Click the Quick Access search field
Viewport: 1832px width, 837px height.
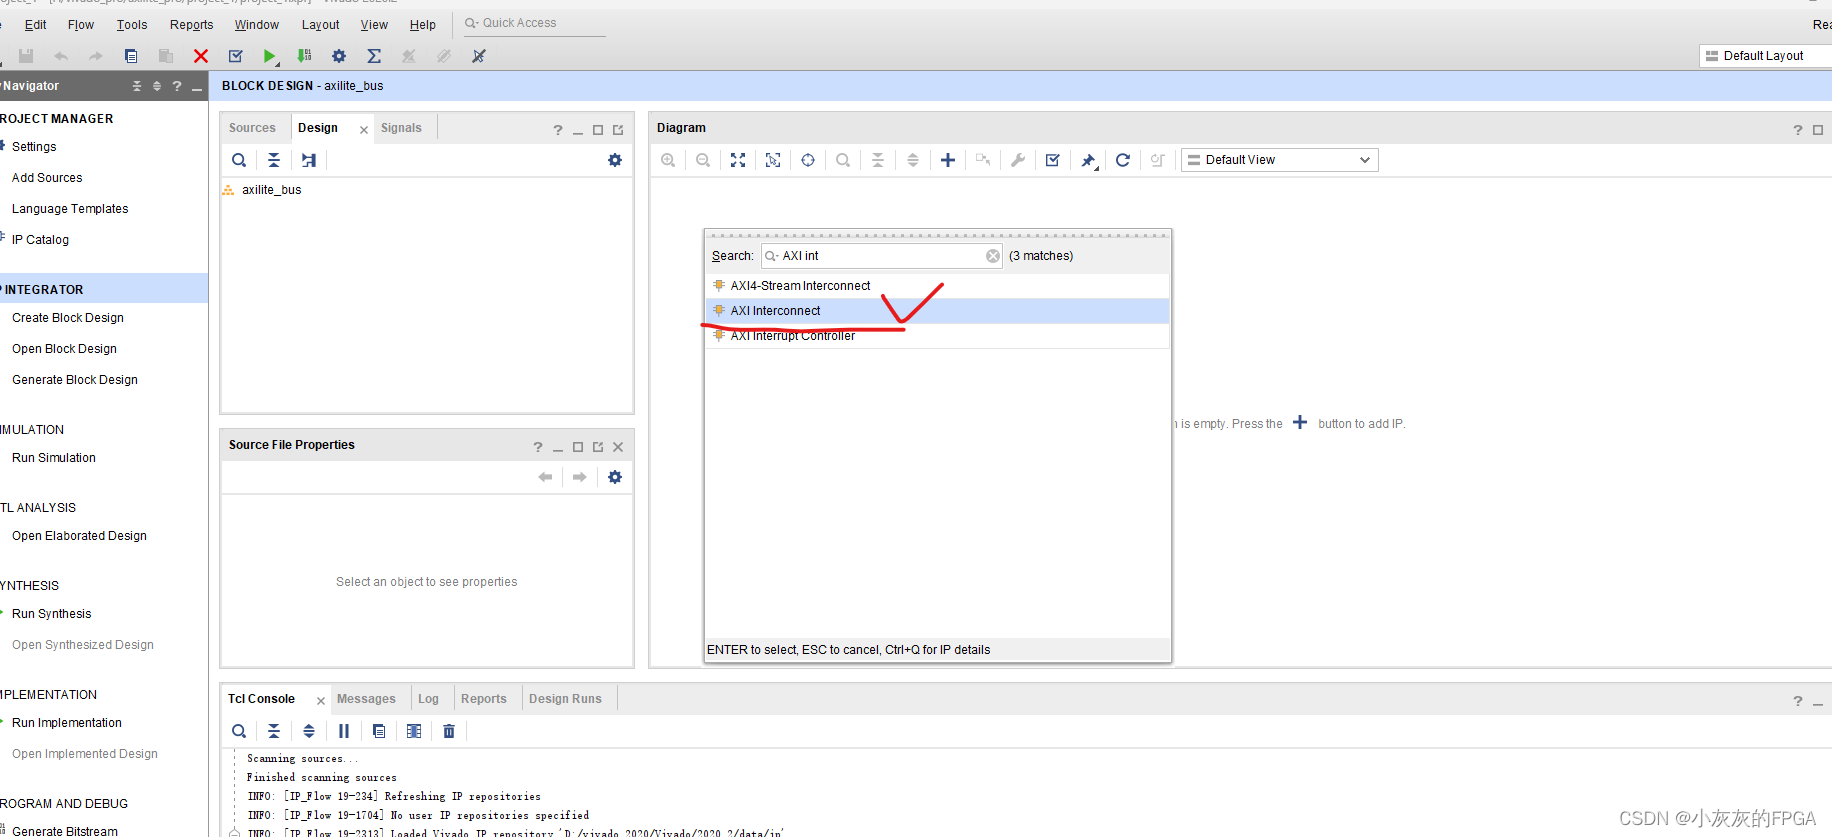(x=535, y=23)
